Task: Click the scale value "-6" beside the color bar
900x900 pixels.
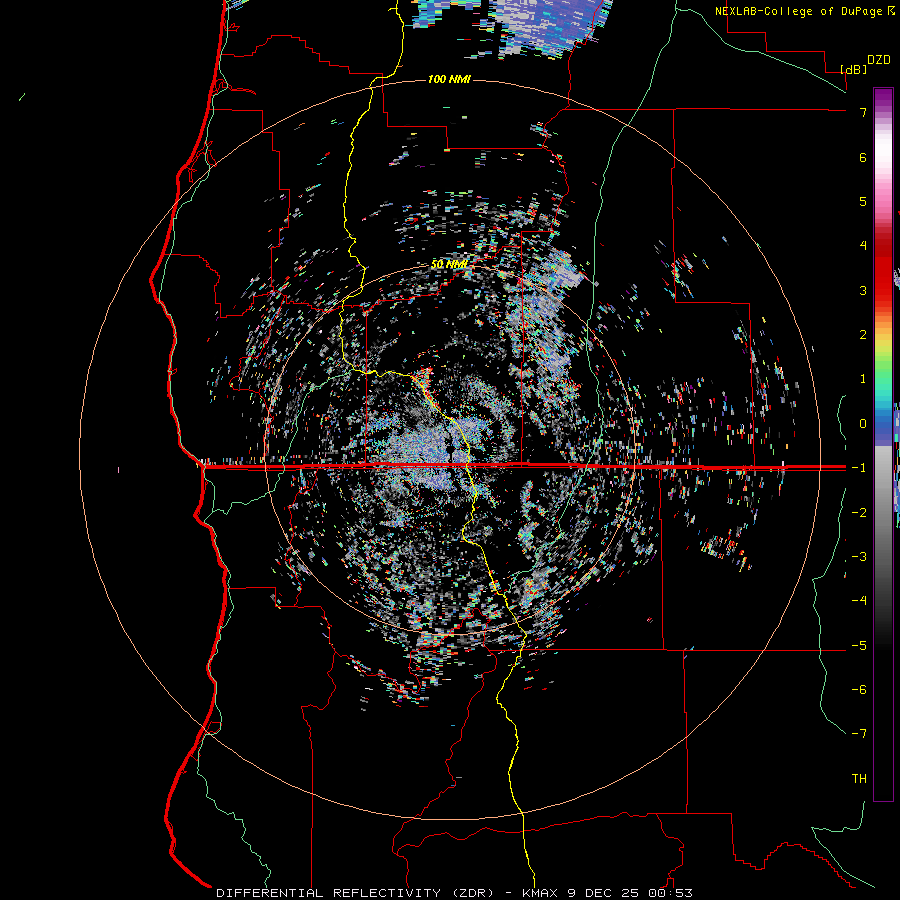Action: tap(859, 690)
